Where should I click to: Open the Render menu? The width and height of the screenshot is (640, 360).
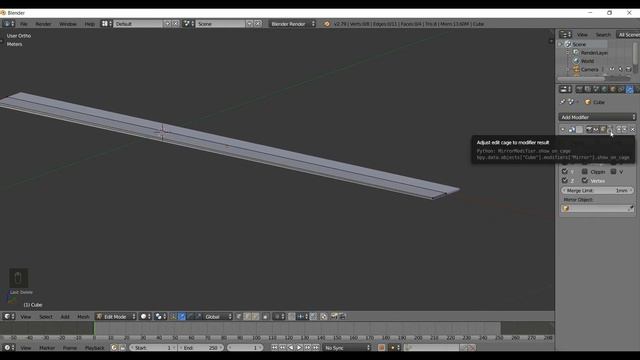click(43, 24)
